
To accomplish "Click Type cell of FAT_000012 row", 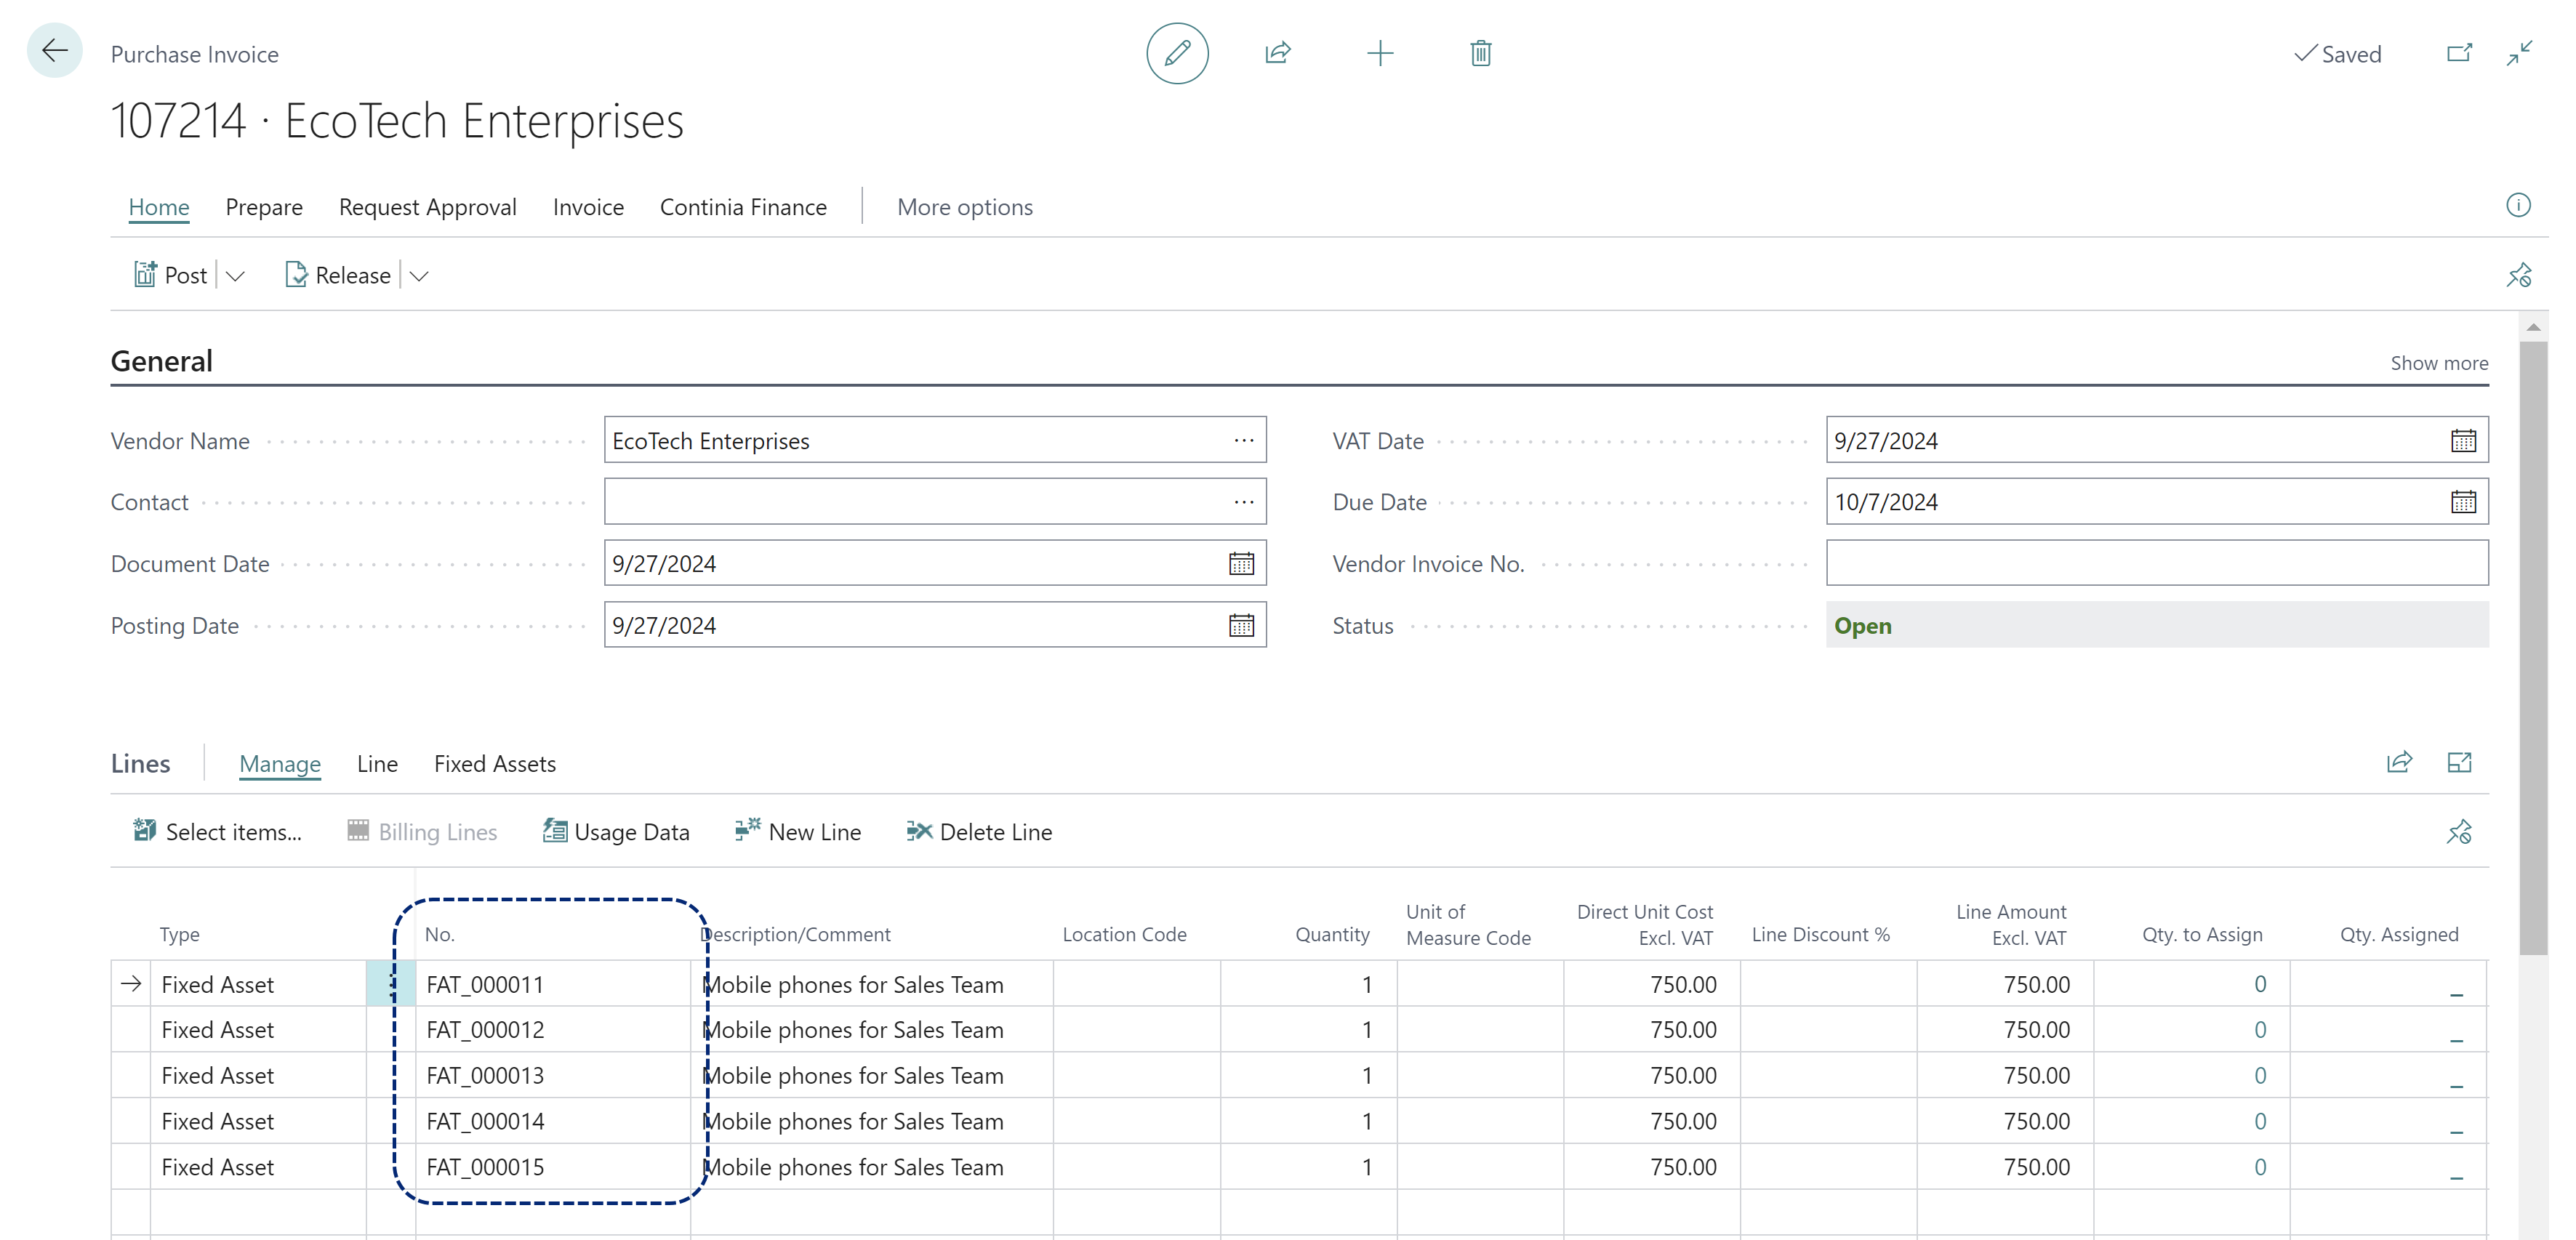I will [258, 1030].
